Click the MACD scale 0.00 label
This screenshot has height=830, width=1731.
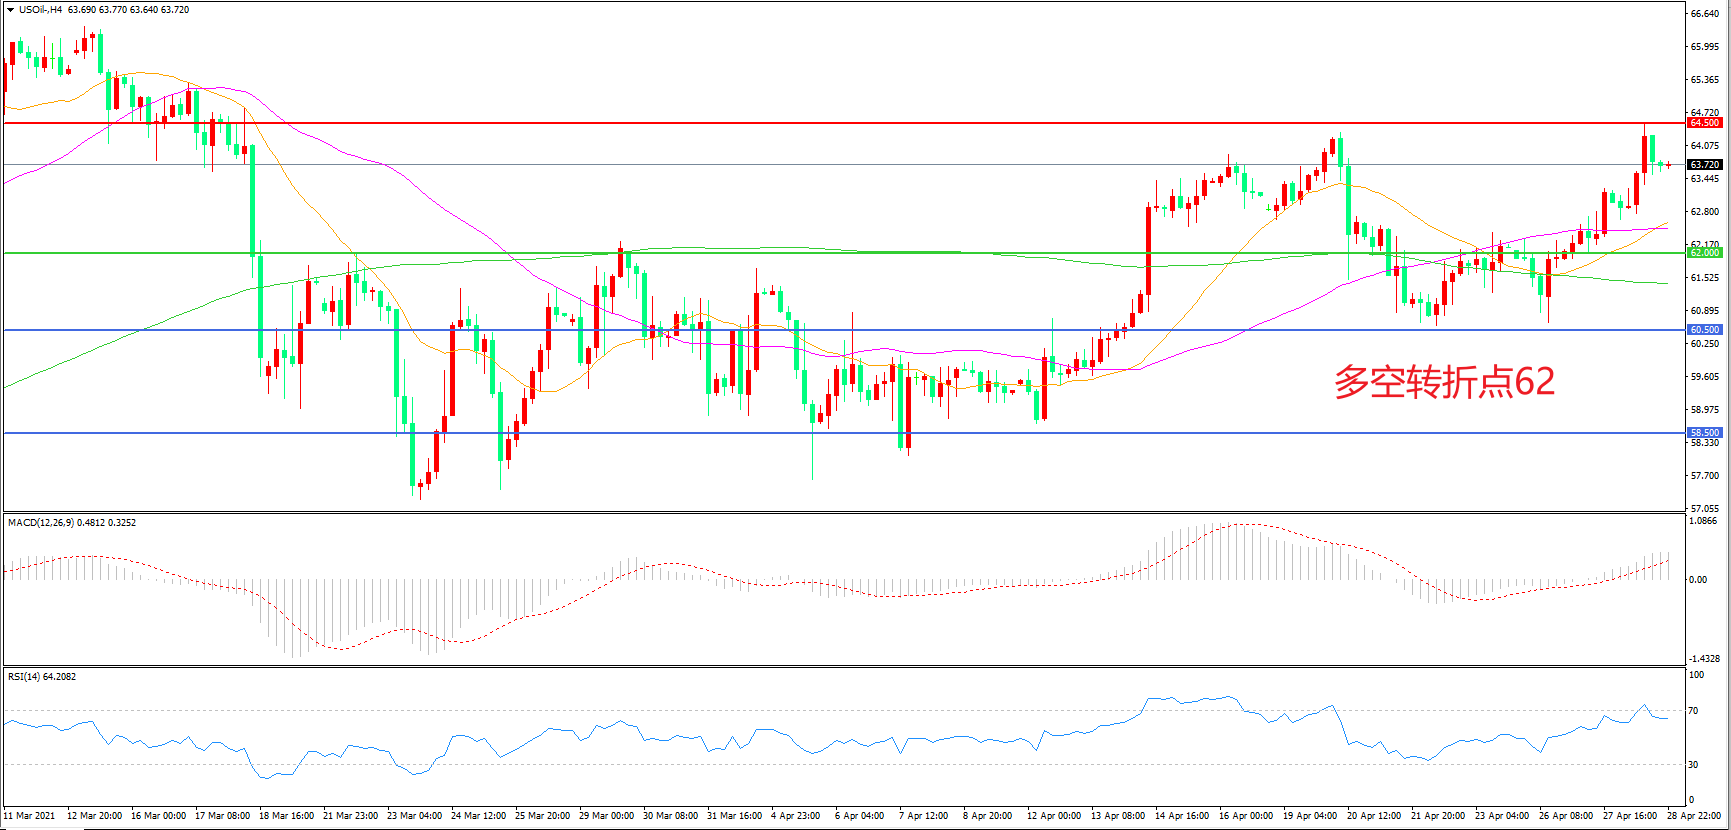point(1698,580)
